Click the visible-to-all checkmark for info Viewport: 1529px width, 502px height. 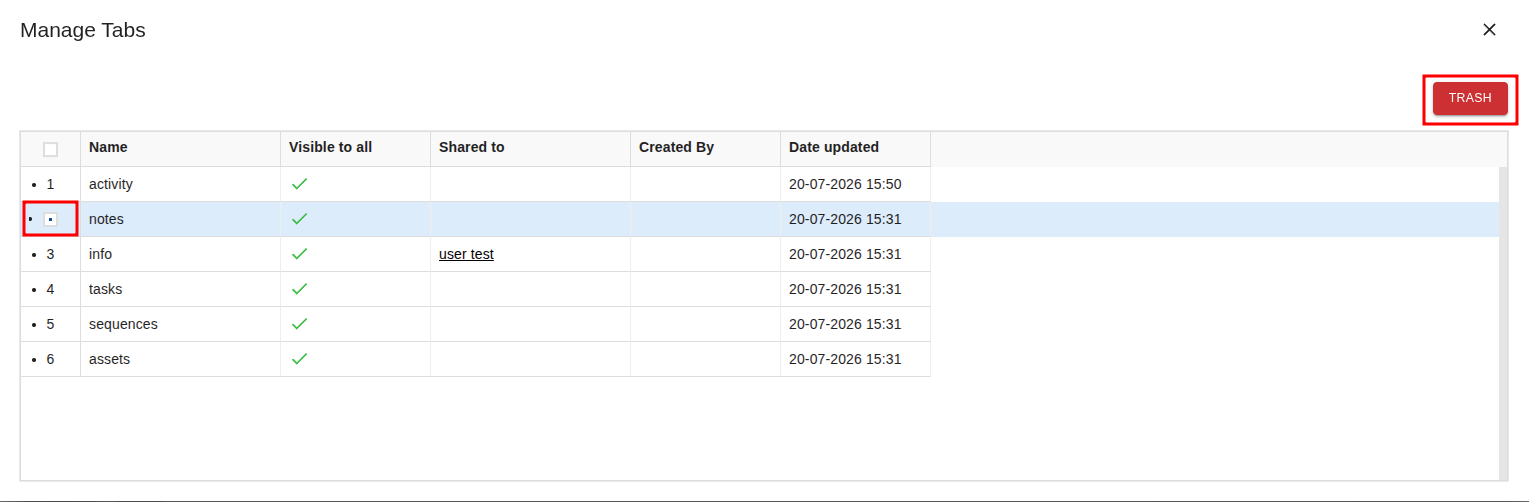[x=299, y=254]
